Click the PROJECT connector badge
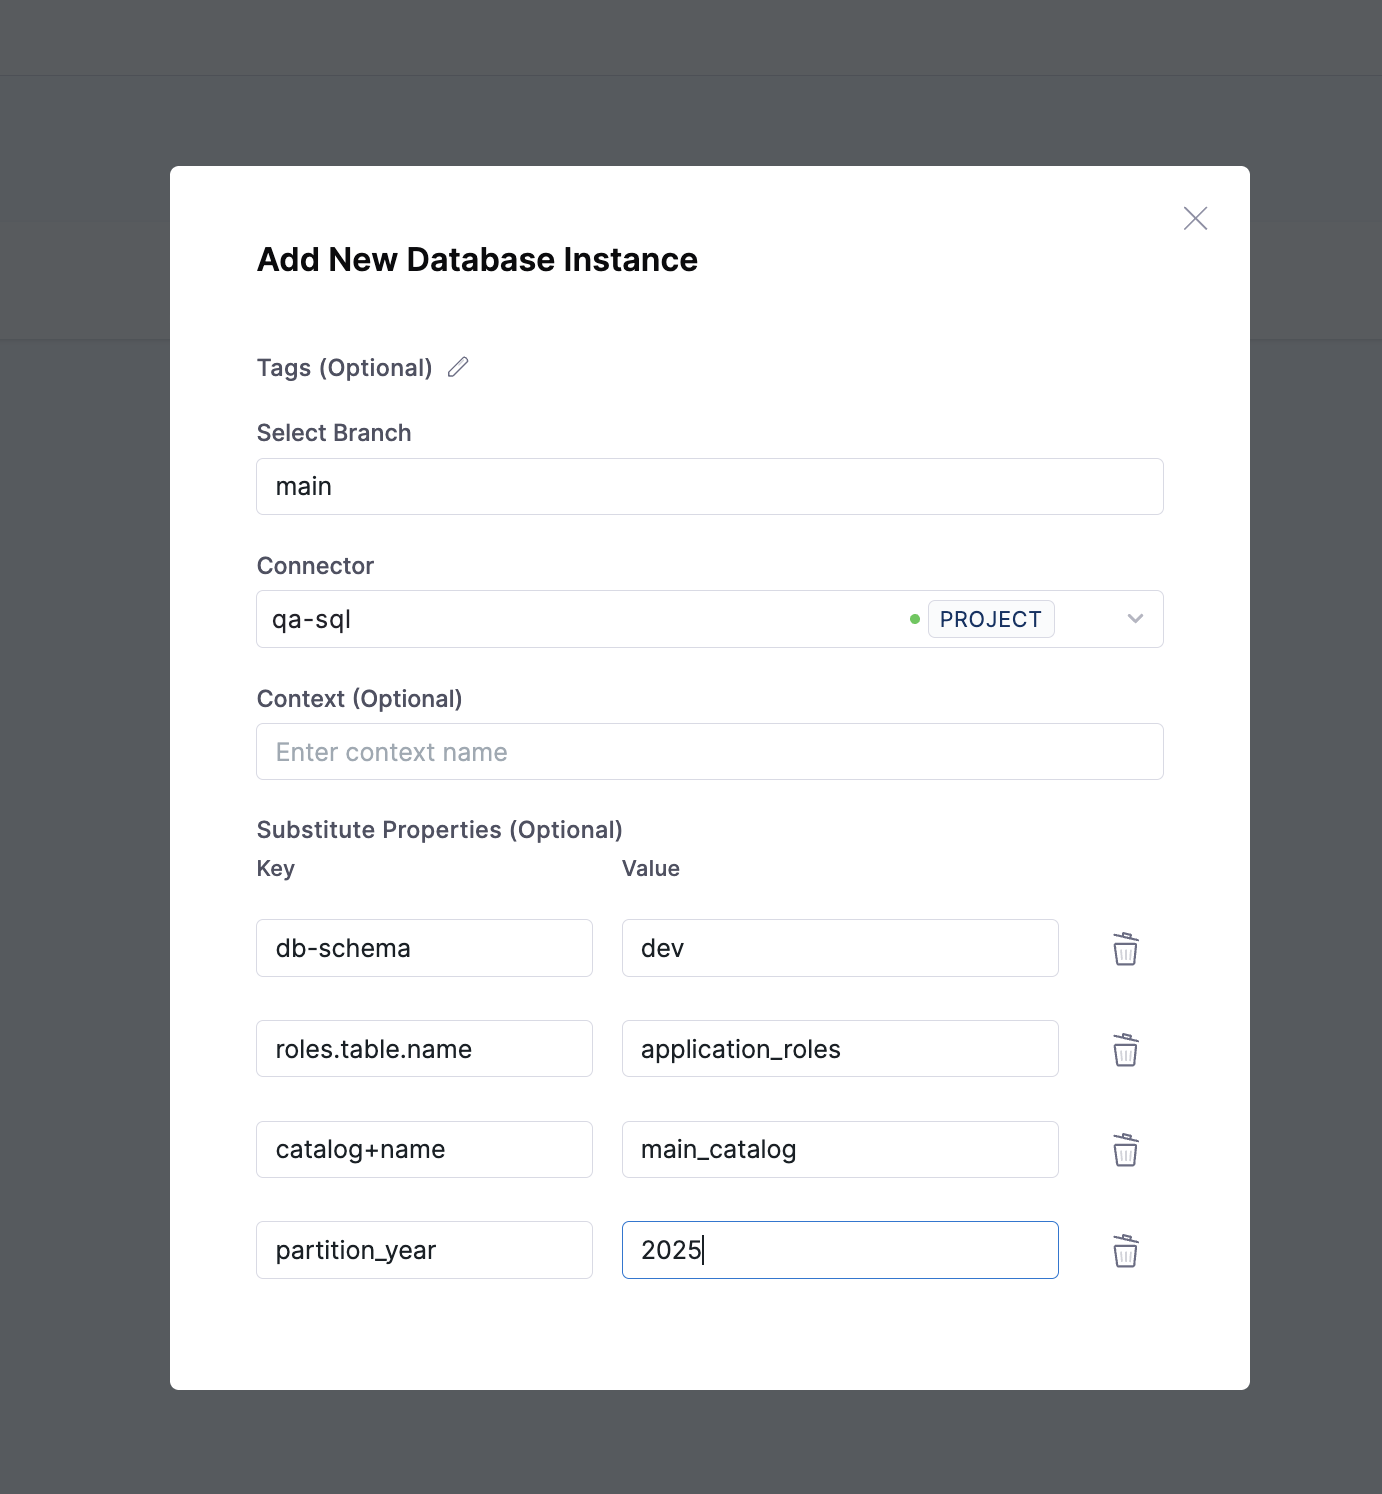Image resolution: width=1382 pixels, height=1494 pixels. point(991,619)
